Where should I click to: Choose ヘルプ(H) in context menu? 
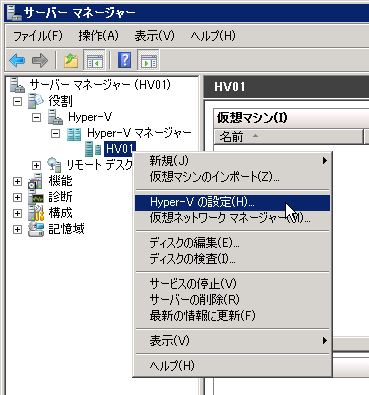click(x=232, y=366)
